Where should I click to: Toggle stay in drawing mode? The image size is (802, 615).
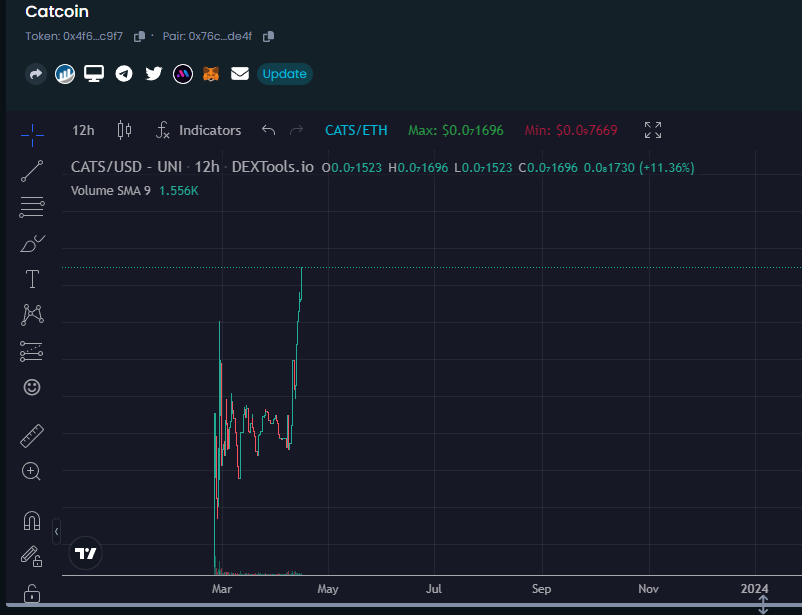click(x=31, y=556)
